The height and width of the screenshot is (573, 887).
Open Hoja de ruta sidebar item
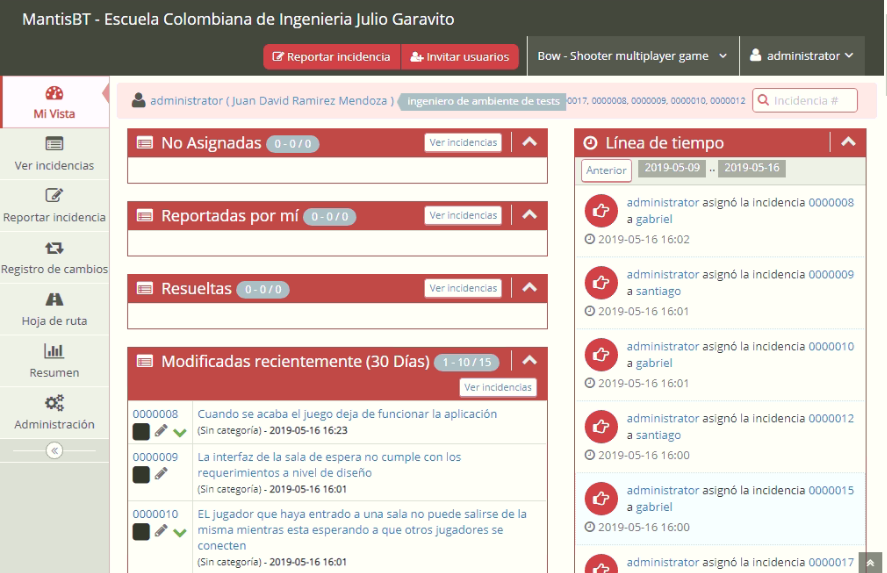[x=54, y=309]
